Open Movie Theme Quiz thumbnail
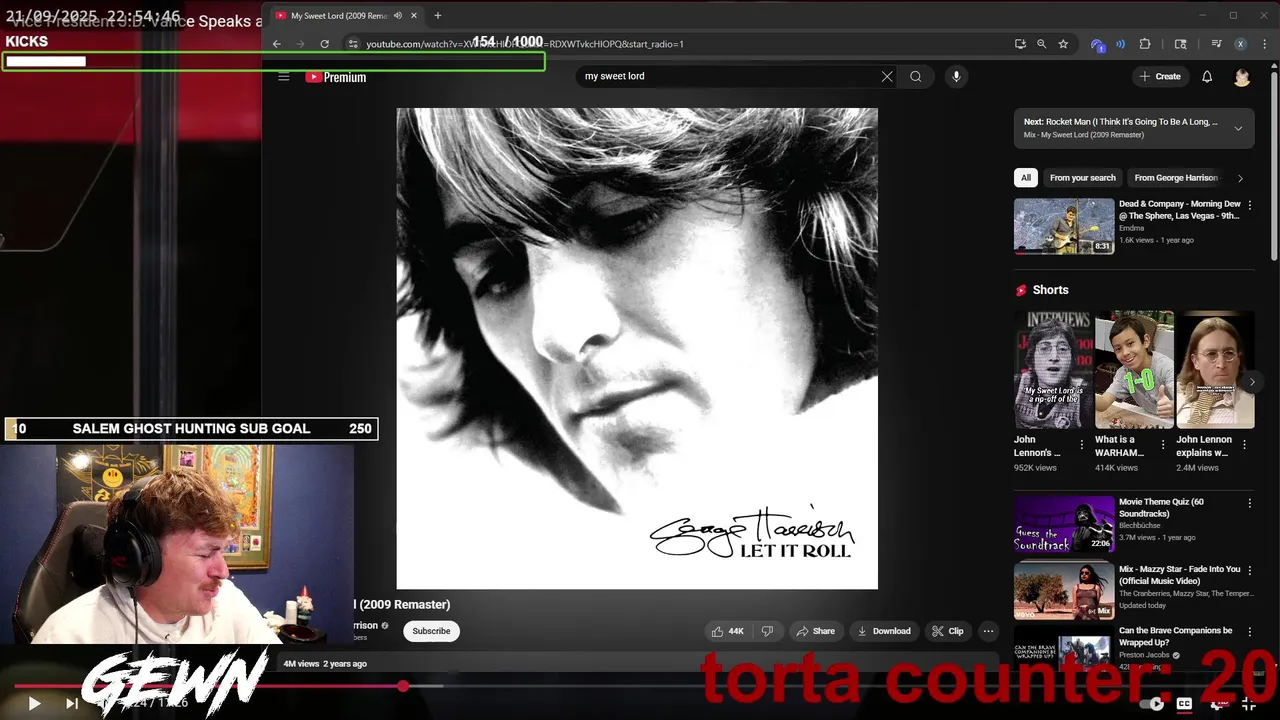The height and width of the screenshot is (720, 1280). (x=1064, y=524)
